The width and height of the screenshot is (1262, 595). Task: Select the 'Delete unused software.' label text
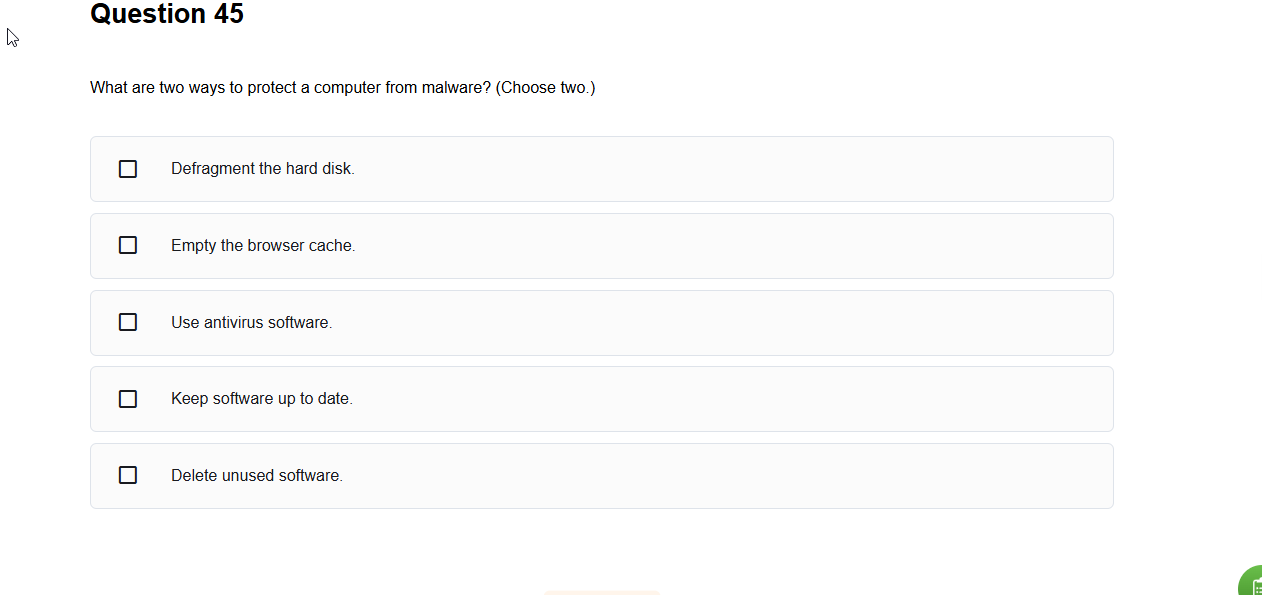tap(257, 475)
